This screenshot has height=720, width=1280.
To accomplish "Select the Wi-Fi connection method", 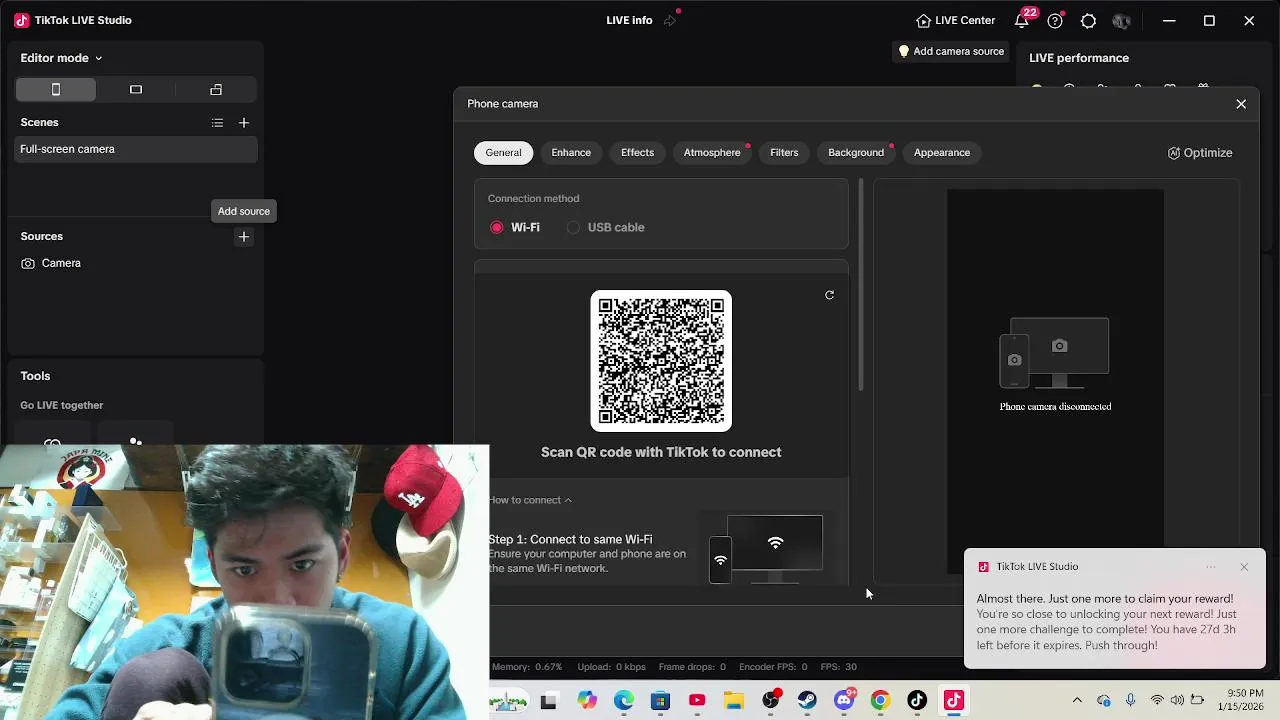I will (x=515, y=227).
